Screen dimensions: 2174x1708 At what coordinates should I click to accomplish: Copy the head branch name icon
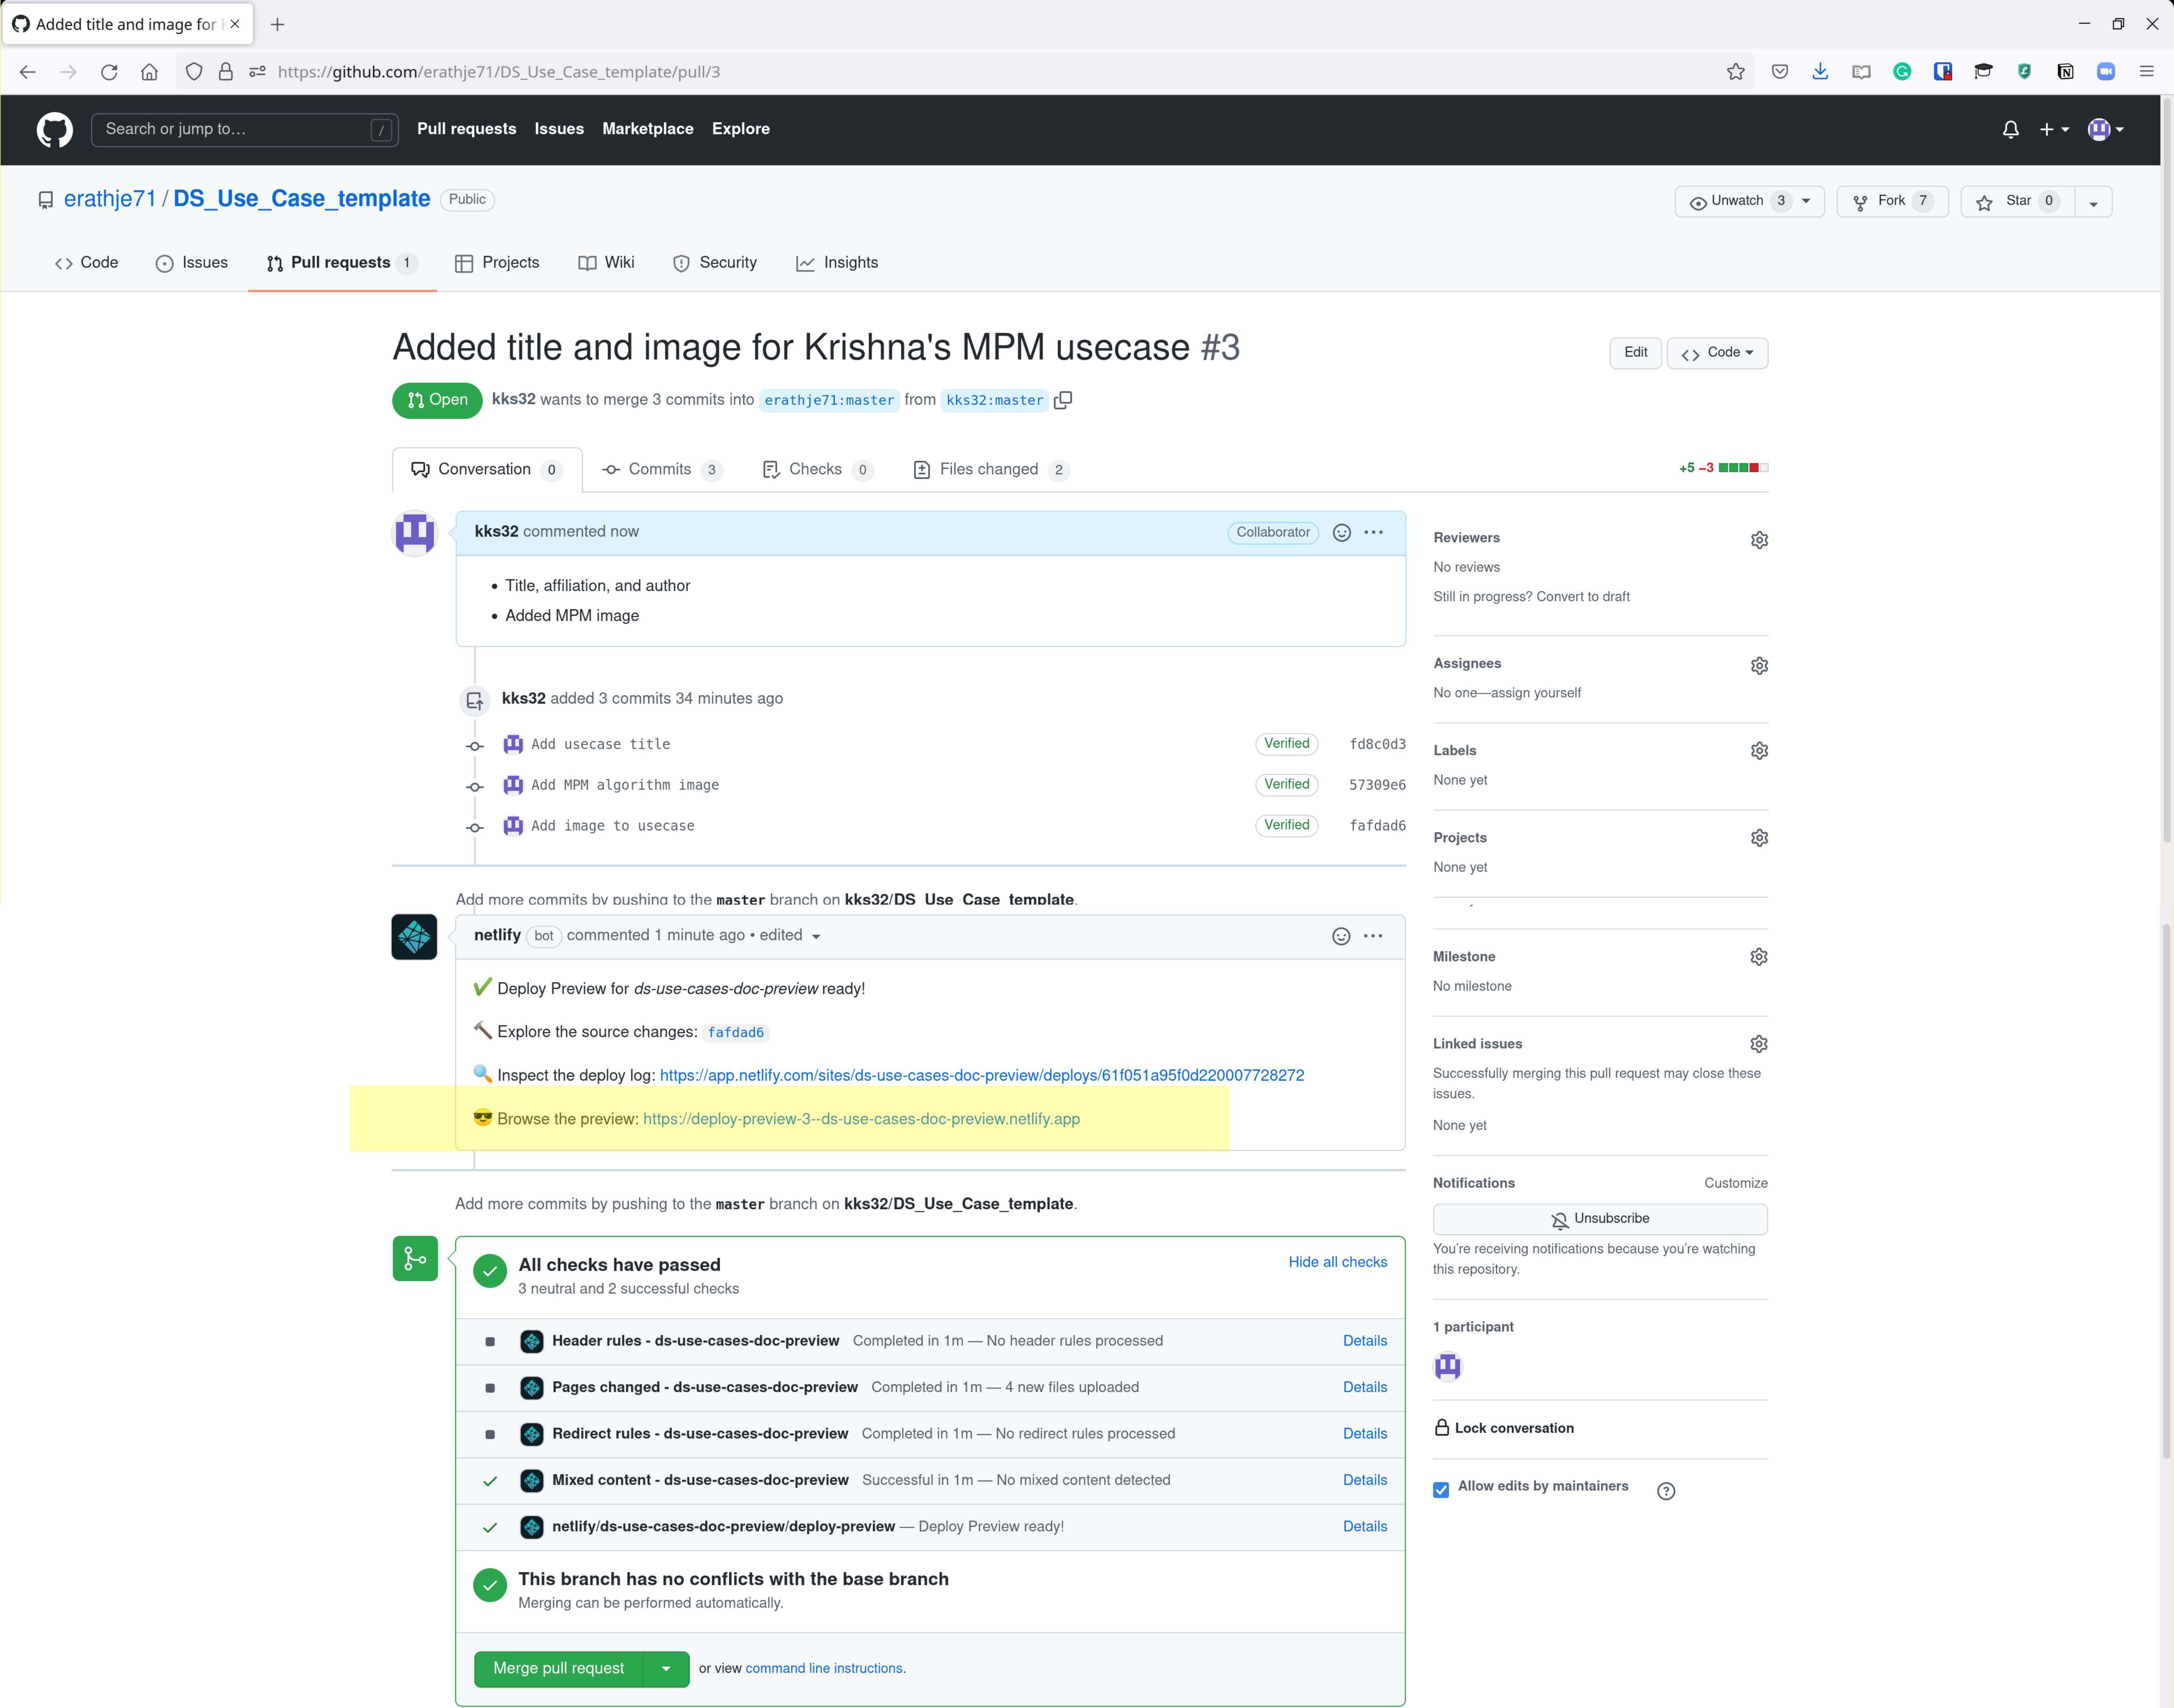1063,400
